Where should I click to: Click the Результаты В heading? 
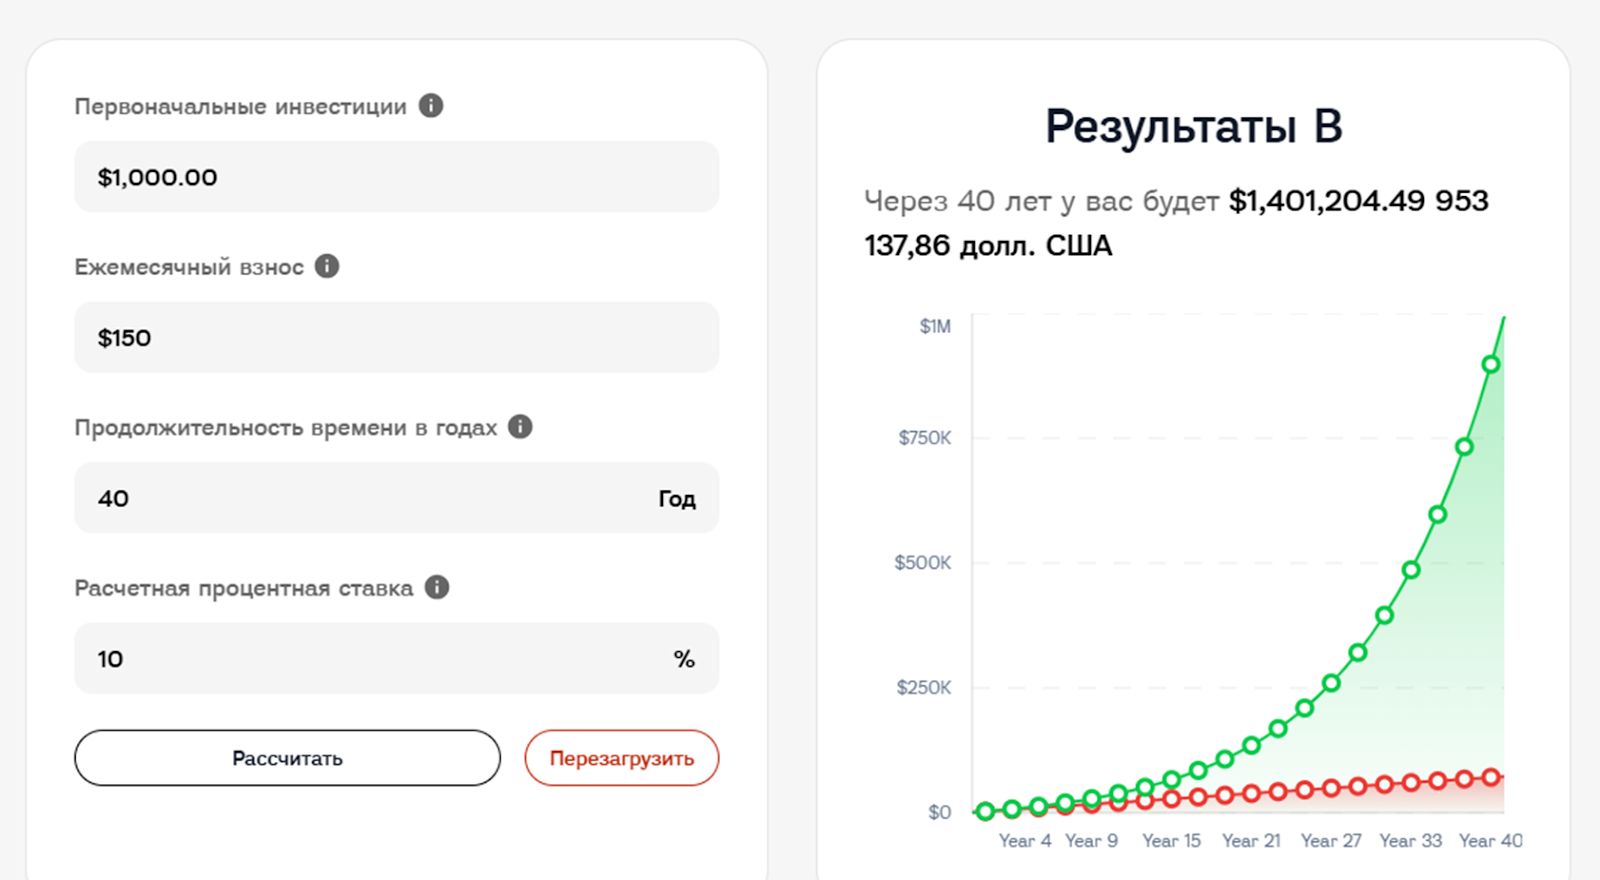pyautogui.click(x=1193, y=127)
